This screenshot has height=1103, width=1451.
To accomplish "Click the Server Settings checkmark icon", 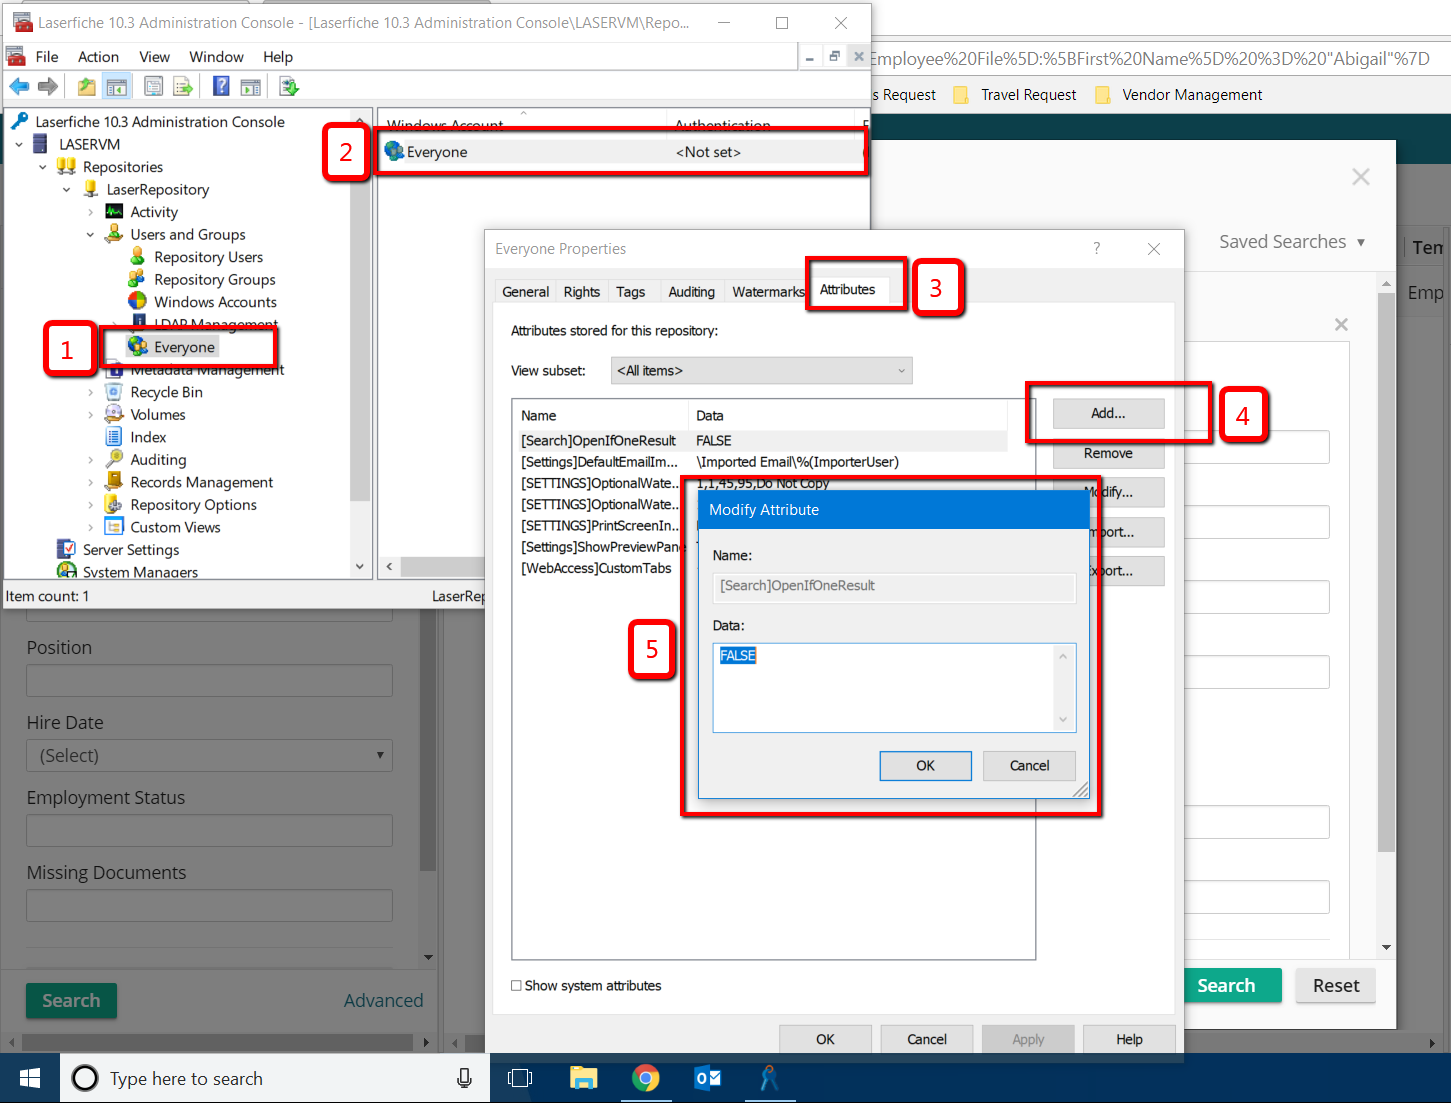I will pyautogui.click(x=66, y=549).
